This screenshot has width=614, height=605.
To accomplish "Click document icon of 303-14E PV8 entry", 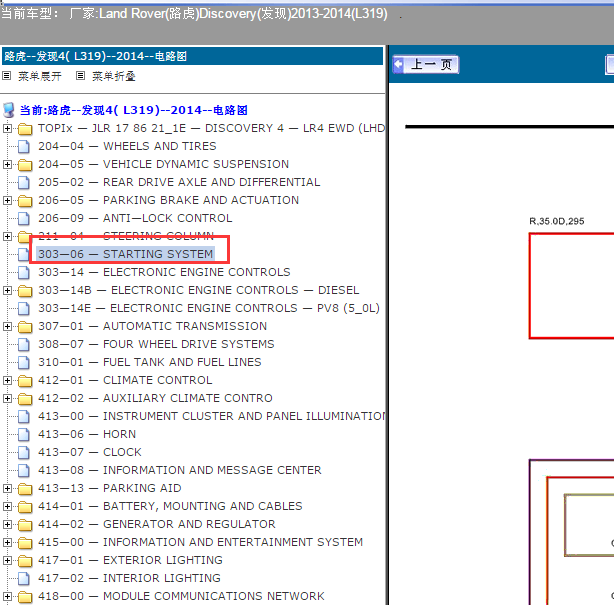I will pos(24,309).
